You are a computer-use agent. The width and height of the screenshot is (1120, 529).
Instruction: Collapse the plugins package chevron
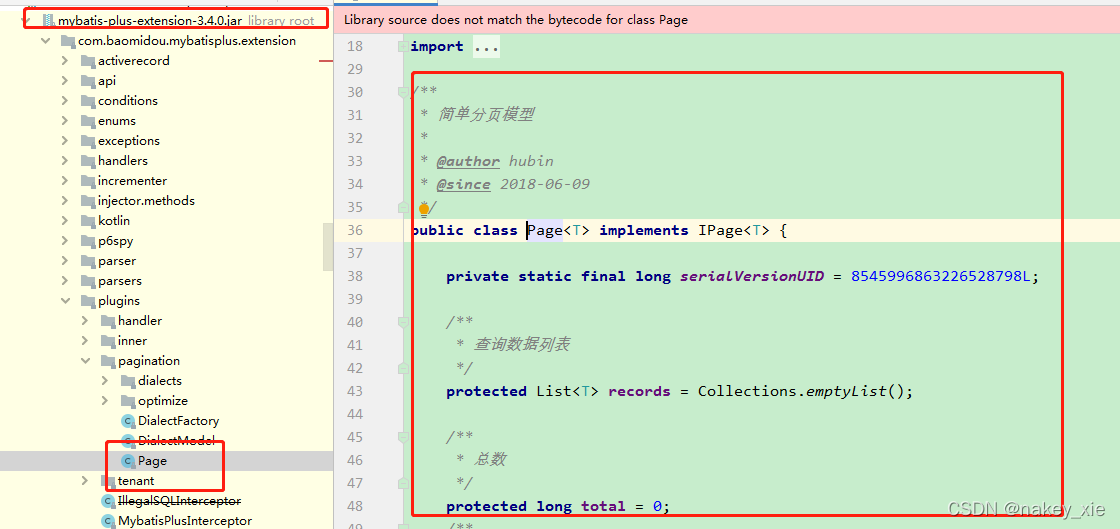65,301
